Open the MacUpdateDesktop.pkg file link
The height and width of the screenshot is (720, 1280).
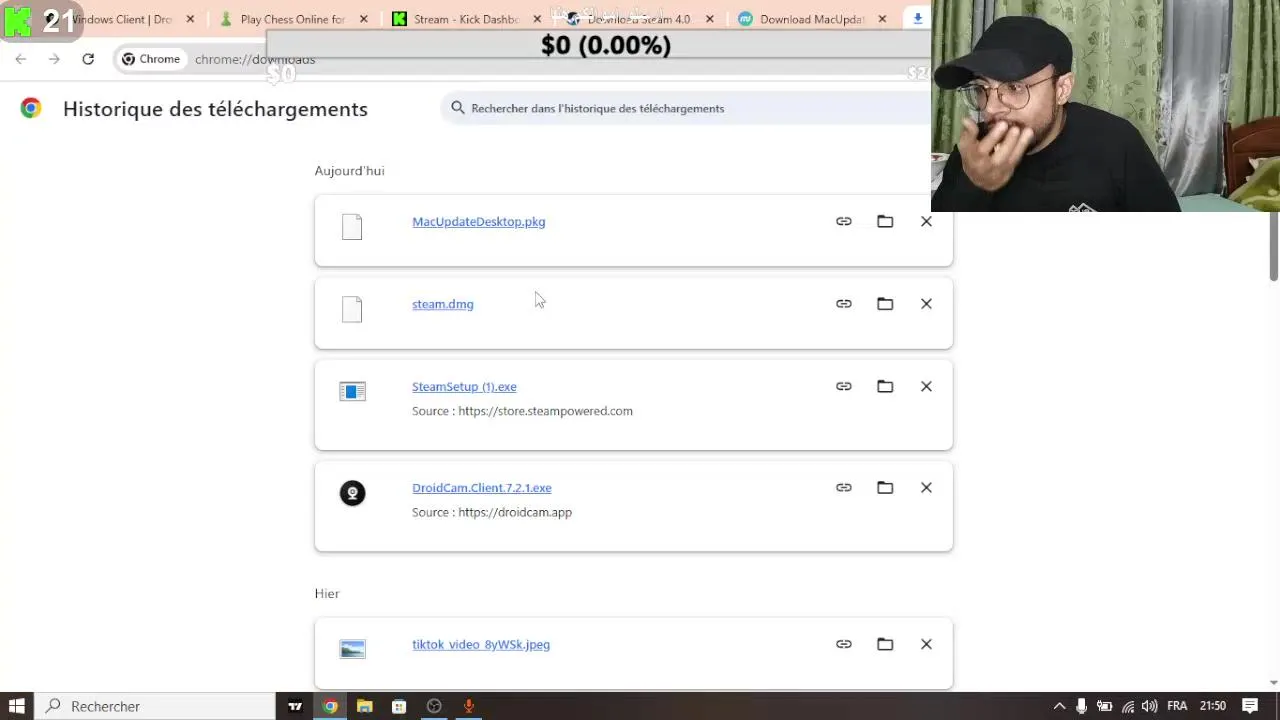478,222
